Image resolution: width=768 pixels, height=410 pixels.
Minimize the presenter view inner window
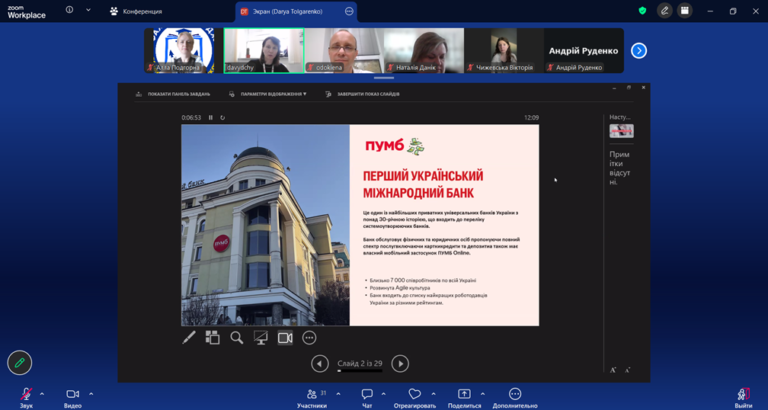(615, 88)
